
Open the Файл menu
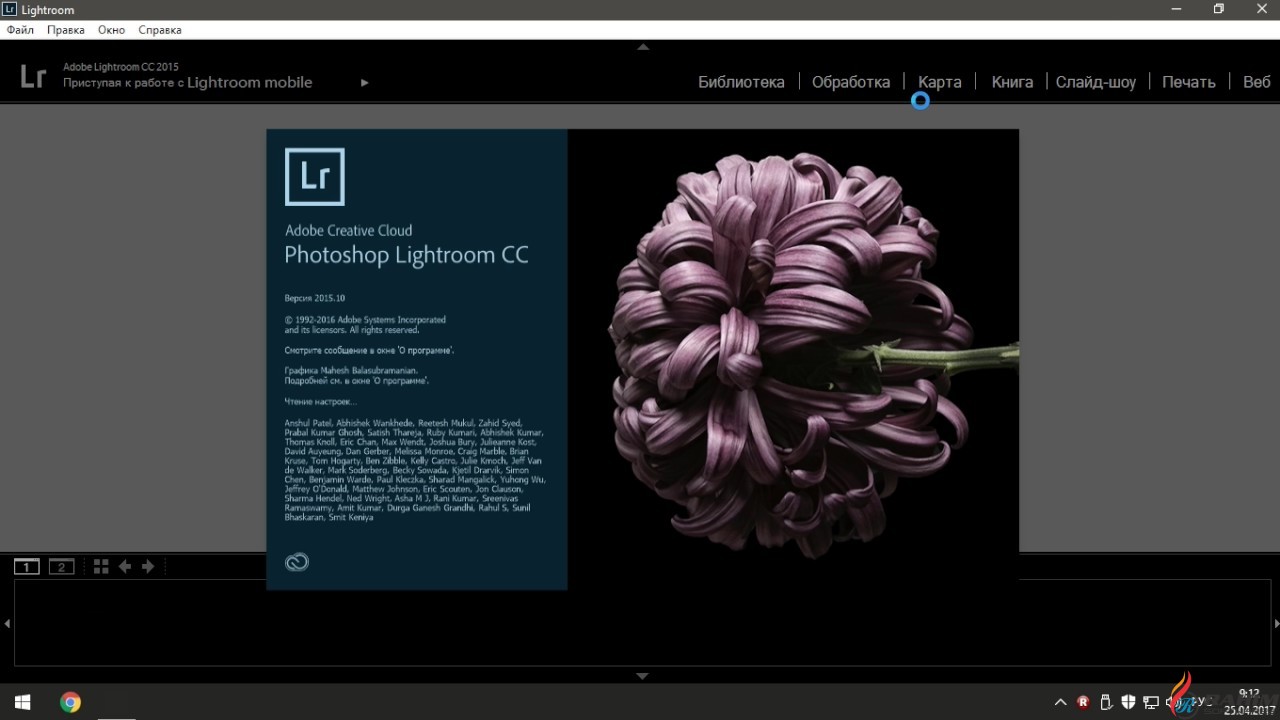(19, 29)
